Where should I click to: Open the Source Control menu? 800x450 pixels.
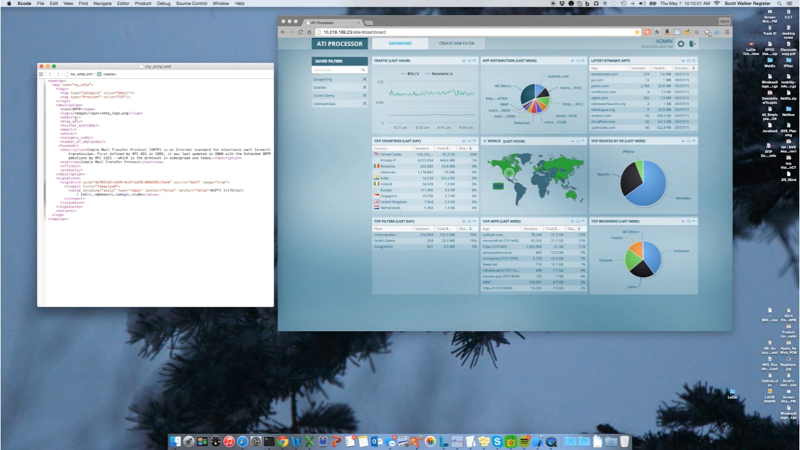(191, 3)
